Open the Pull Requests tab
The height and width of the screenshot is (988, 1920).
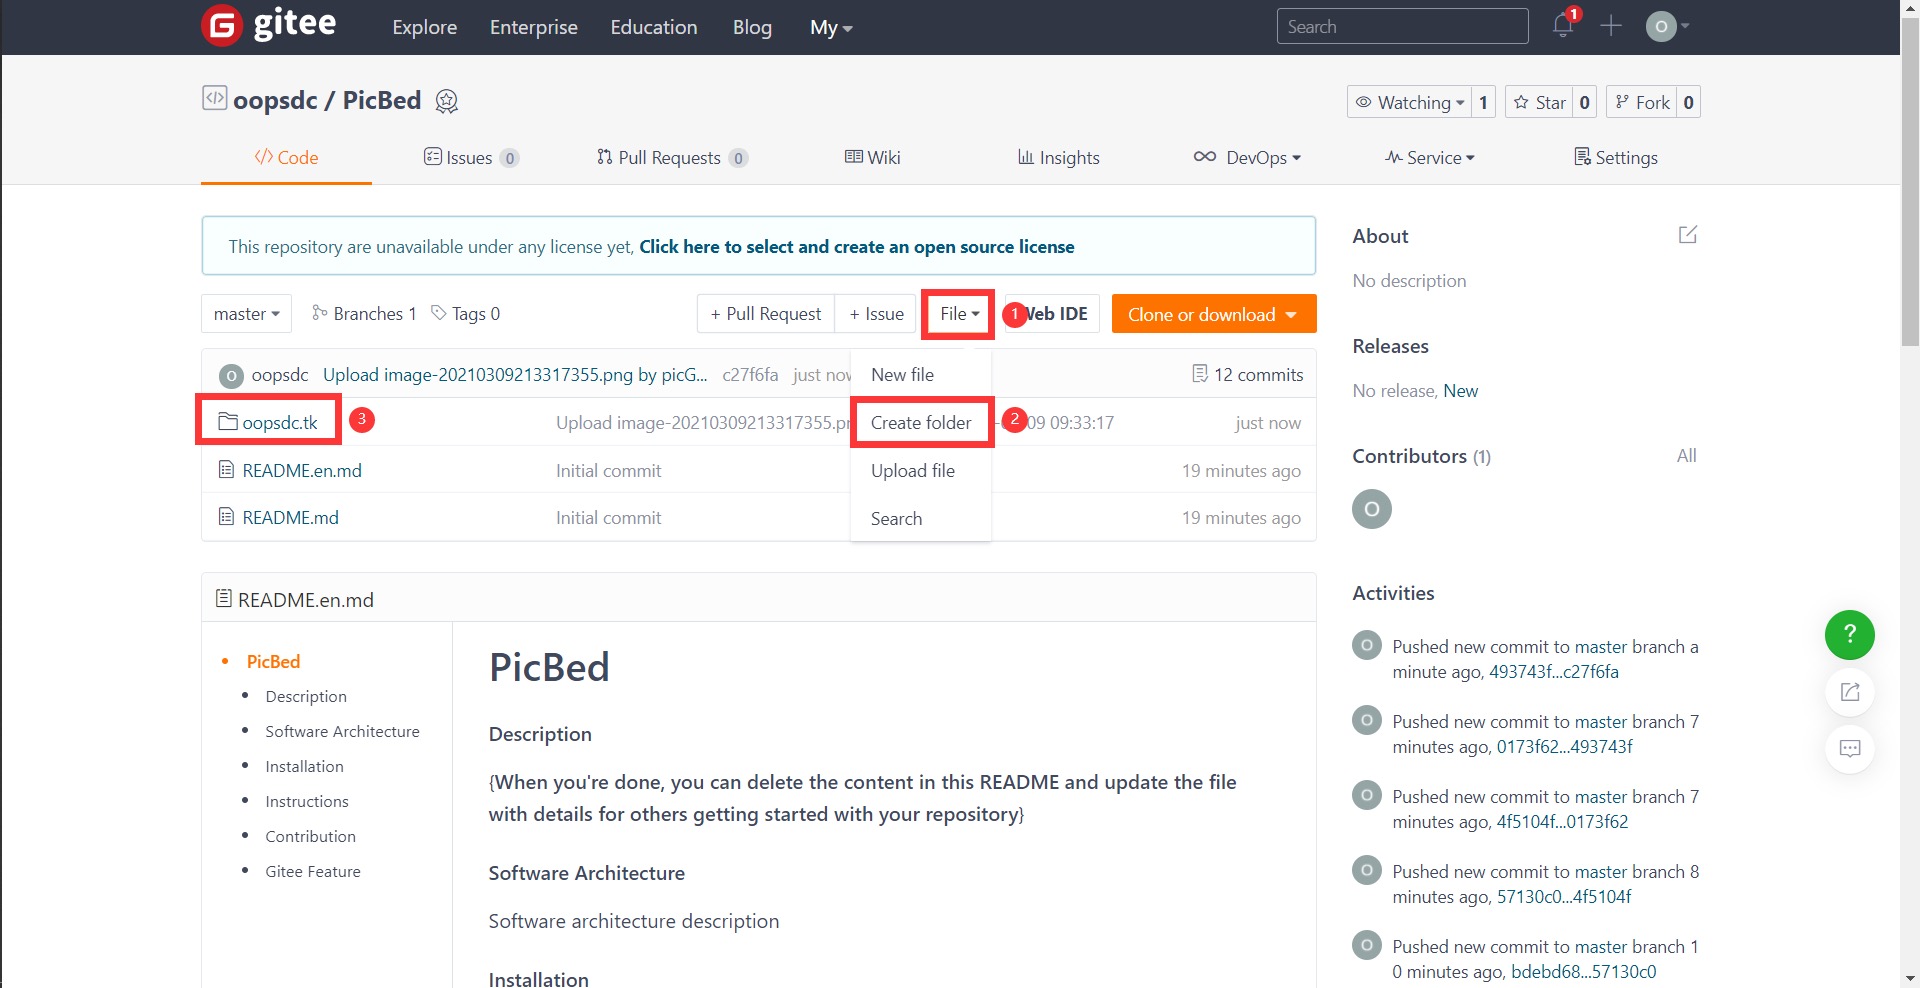tap(672, 157)
